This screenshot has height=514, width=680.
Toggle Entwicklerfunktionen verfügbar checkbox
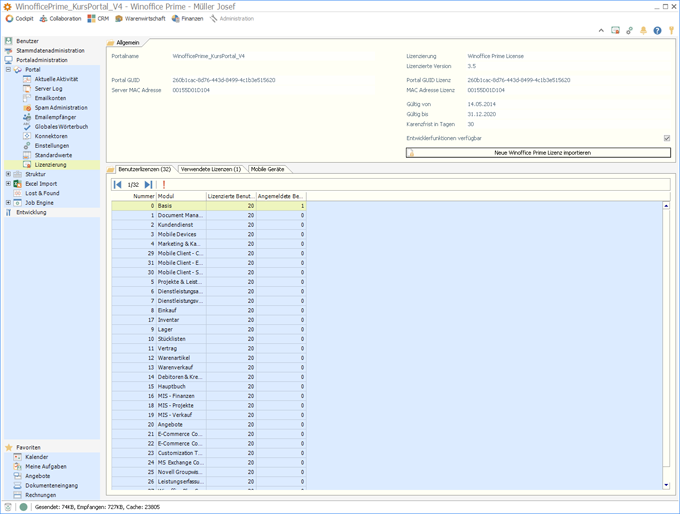pyautogui.click(x=667, y=138)
